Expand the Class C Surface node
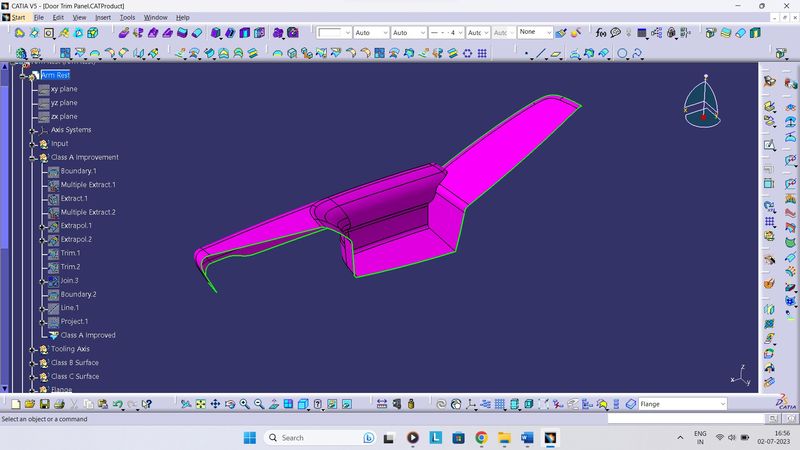Image resolution: width=800 pixels, height=450 pixels. (x=33, y=378)
